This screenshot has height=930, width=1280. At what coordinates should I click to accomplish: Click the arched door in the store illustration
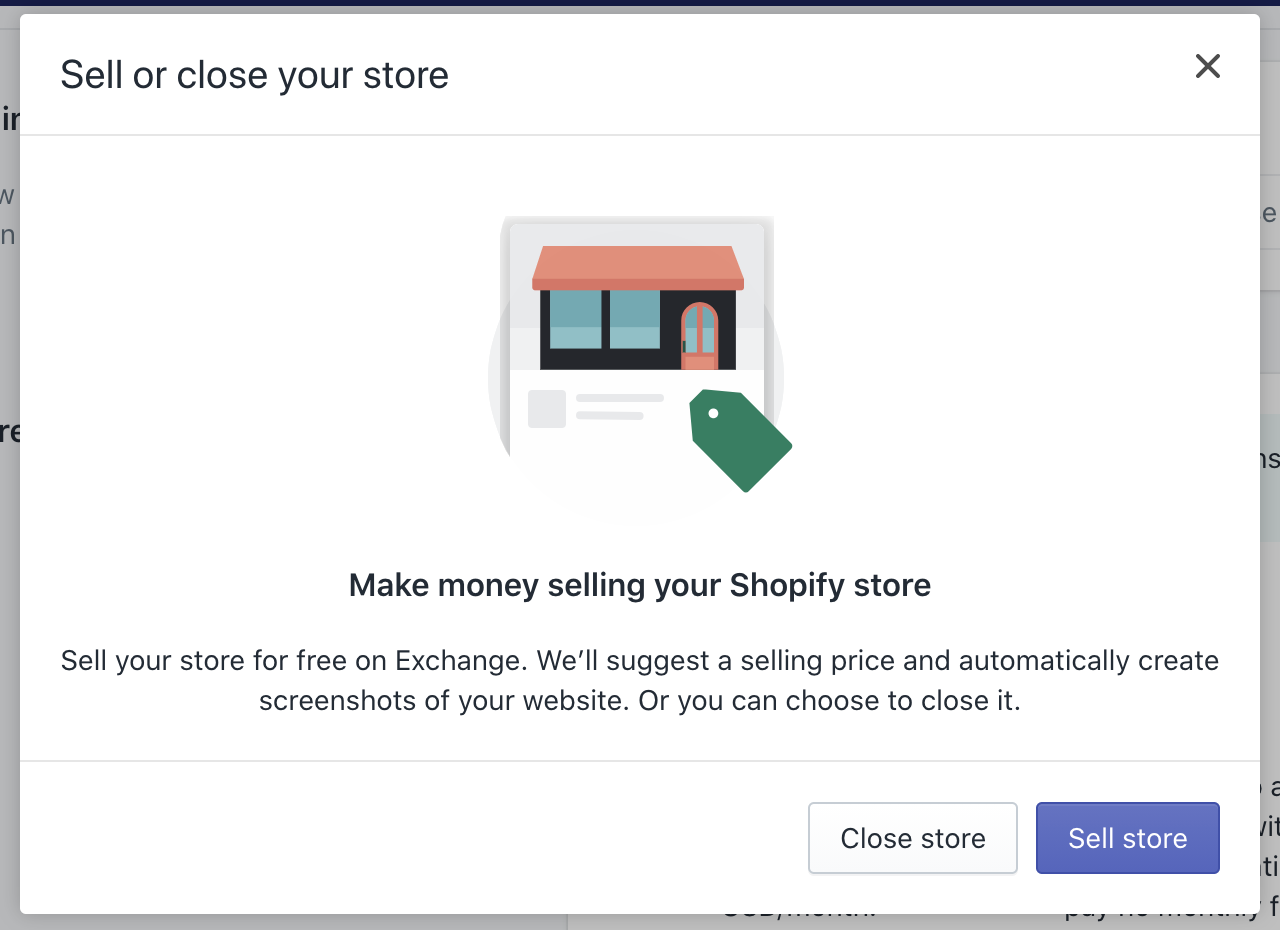tap(699, 336)
